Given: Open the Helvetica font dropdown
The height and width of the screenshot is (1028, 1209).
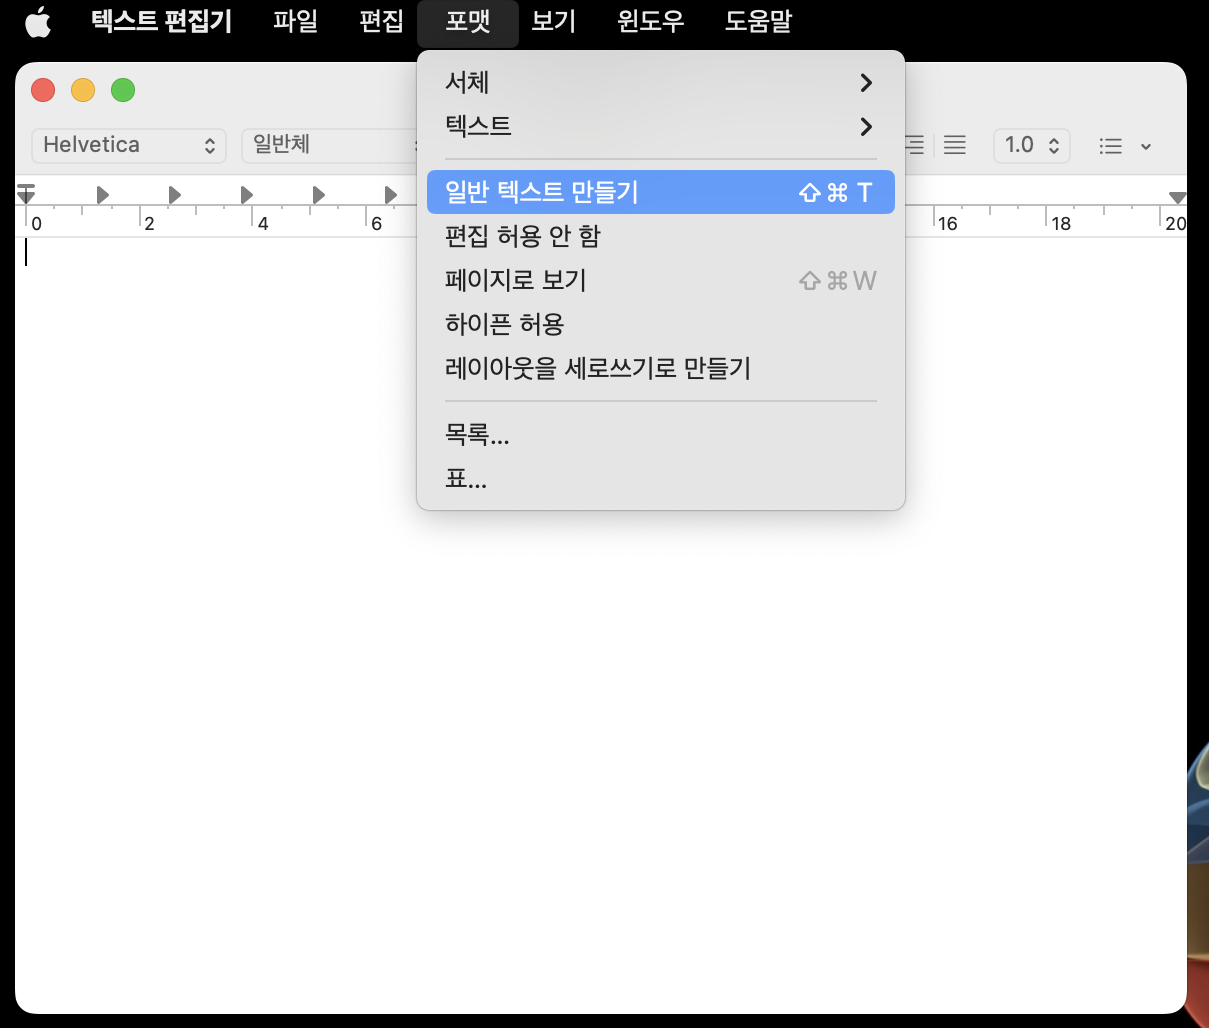Looking at the screenshot, I should pos(128,145).
